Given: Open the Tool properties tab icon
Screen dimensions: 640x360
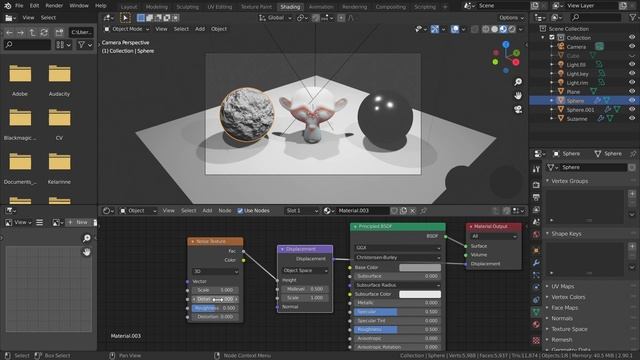Looking at the screenshot, I should [536, 169].
